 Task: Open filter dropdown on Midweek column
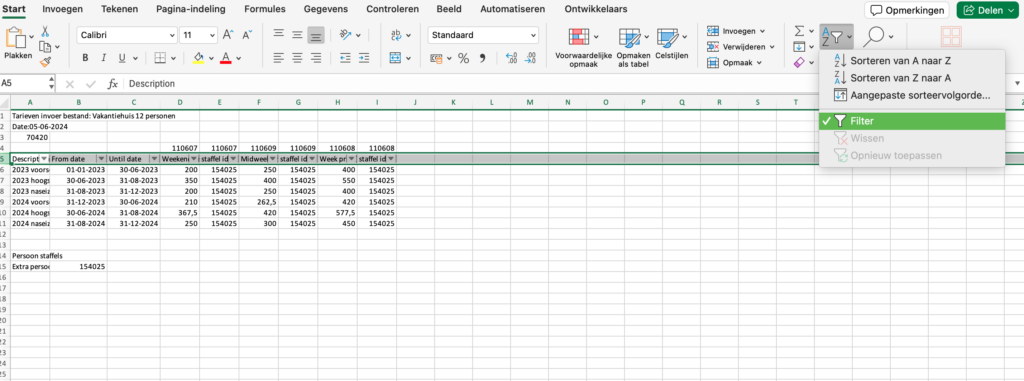pyautogui.click(x=272, y=159)
